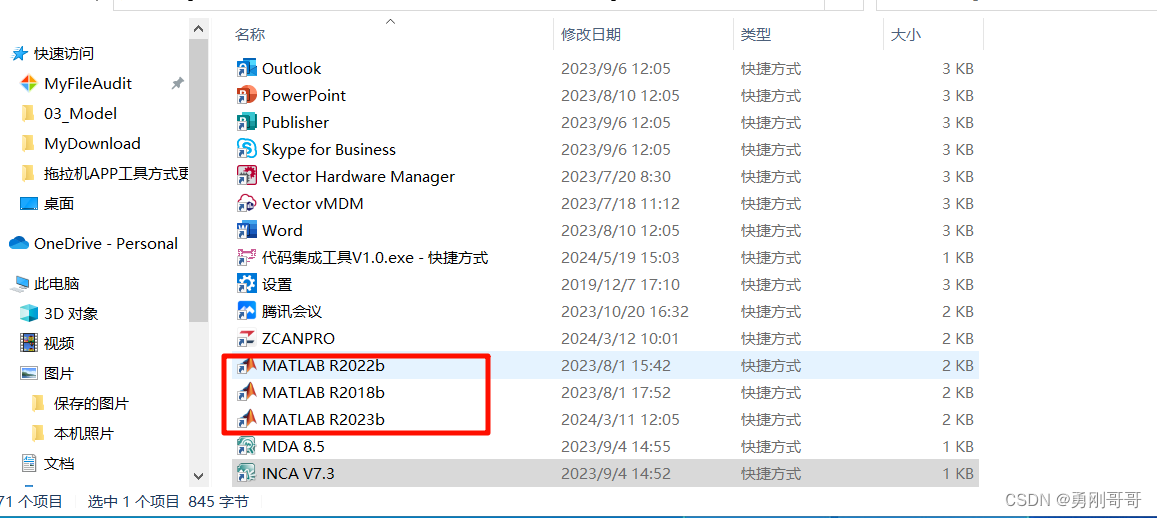1157x518 pixels.
Task: Click the navigation pane scrollbar thumb
Action: pos(198,182)
